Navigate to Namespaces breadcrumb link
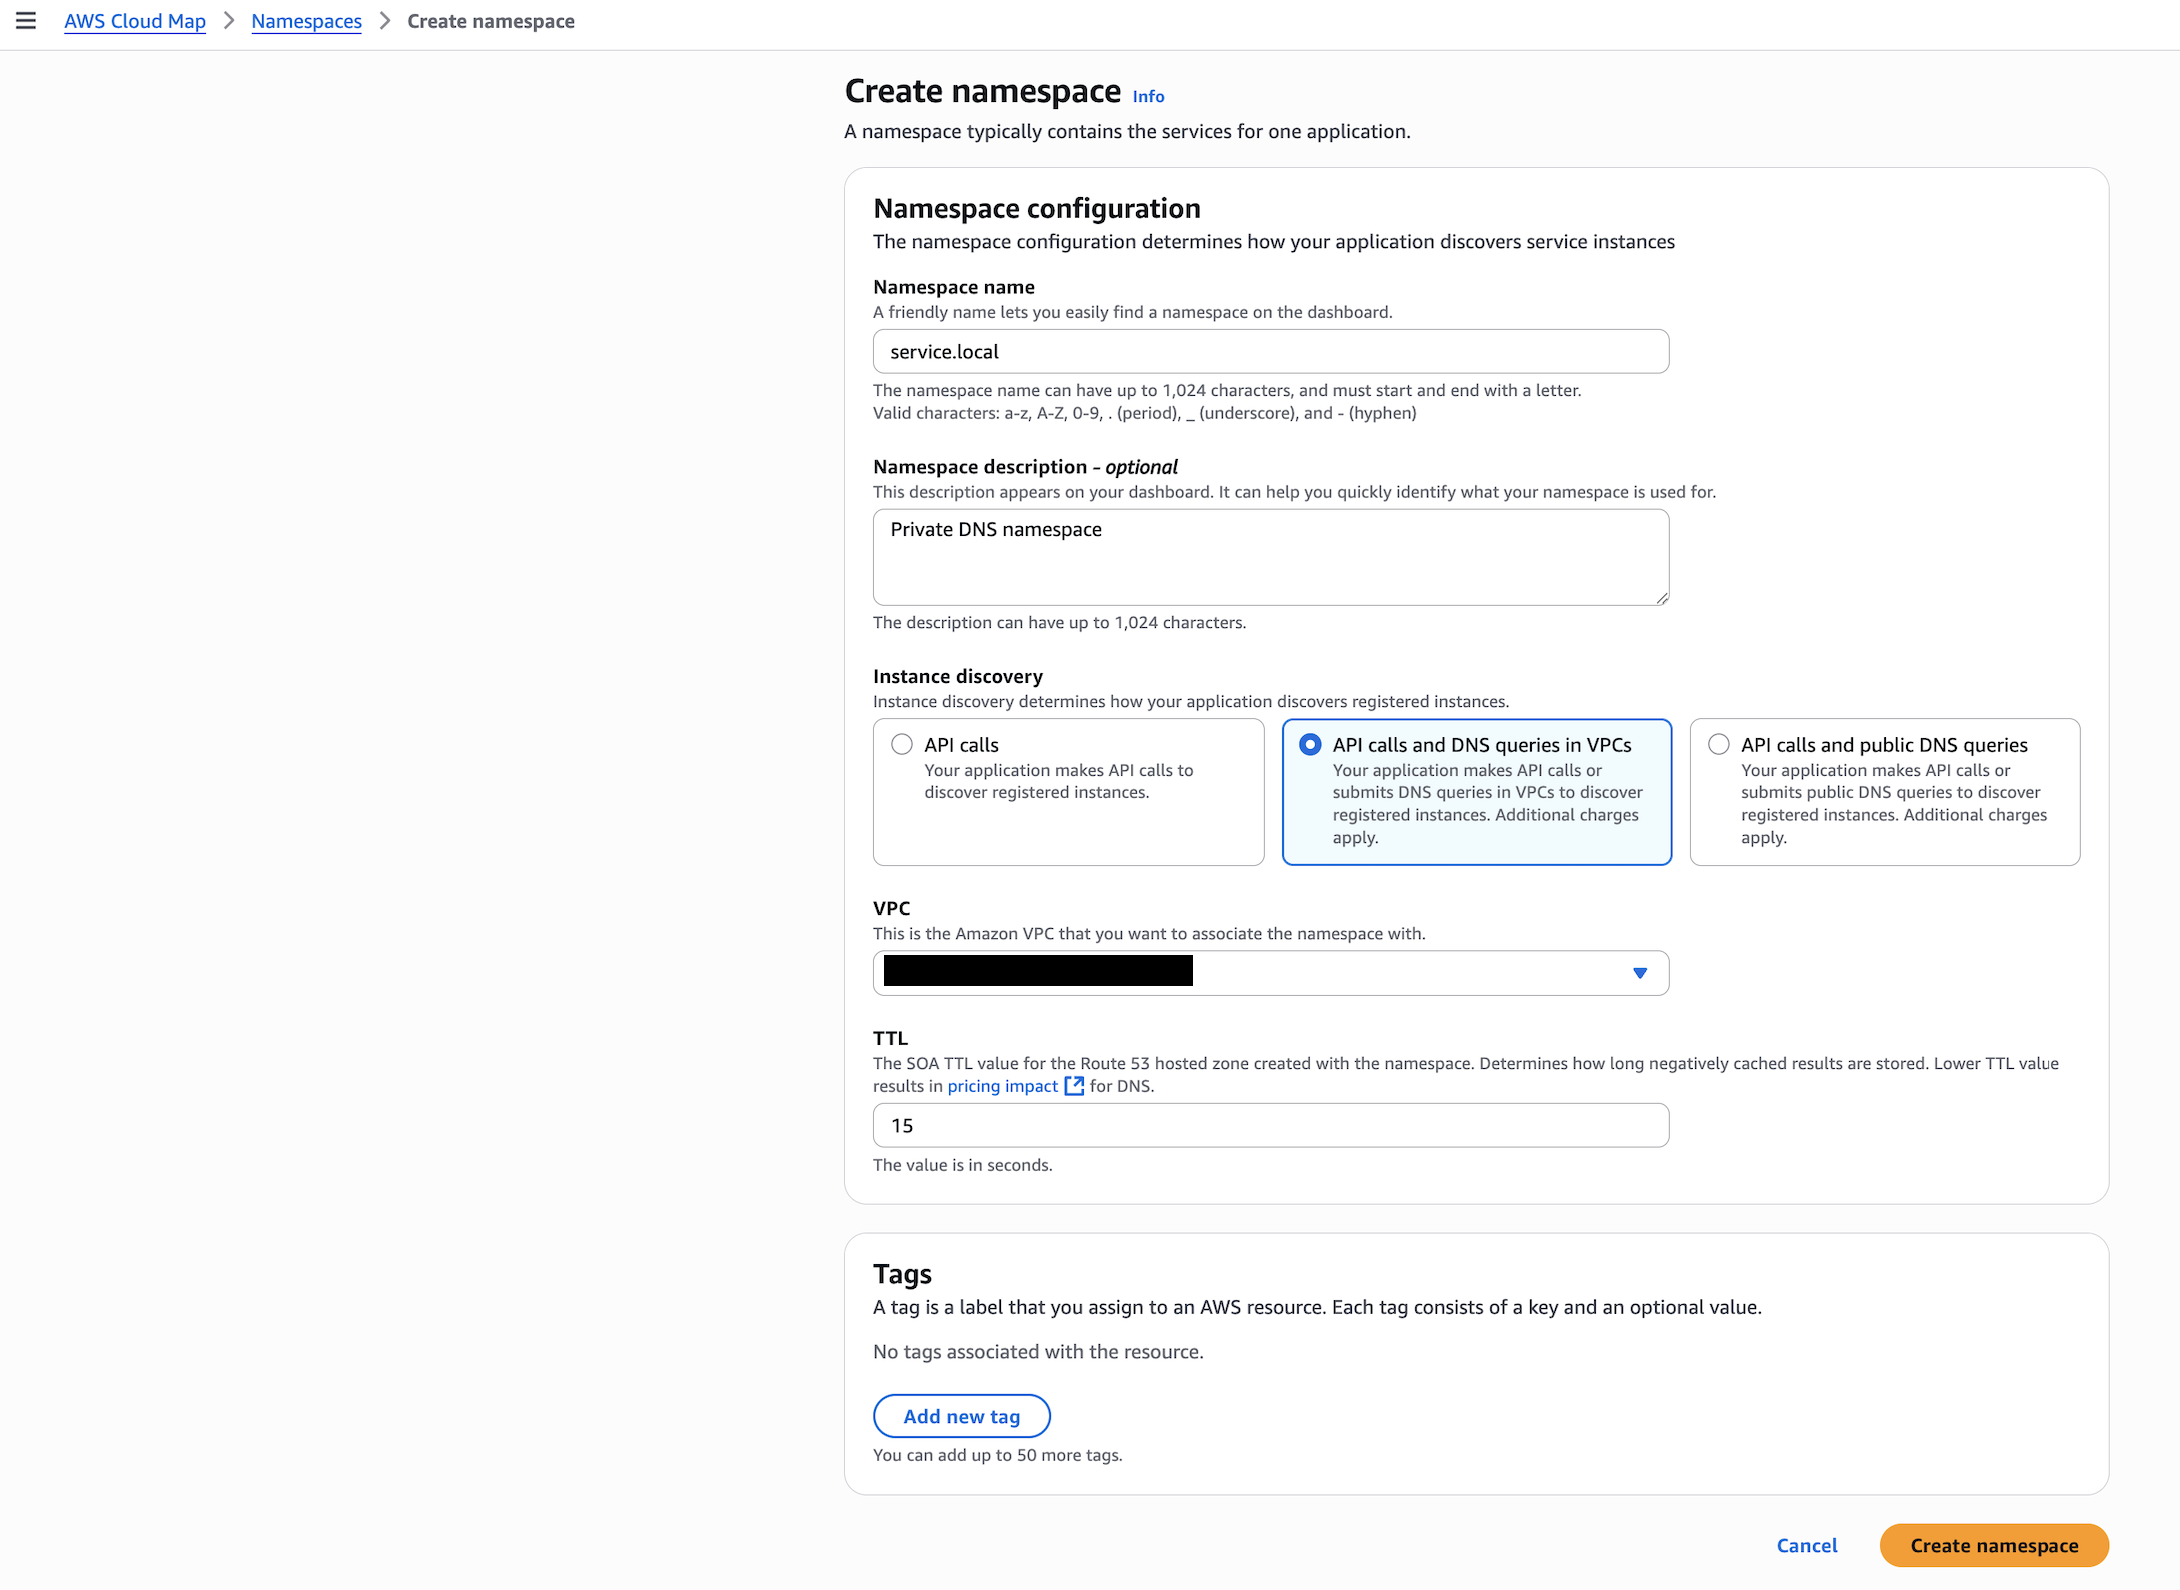 (x=306, y=21)
